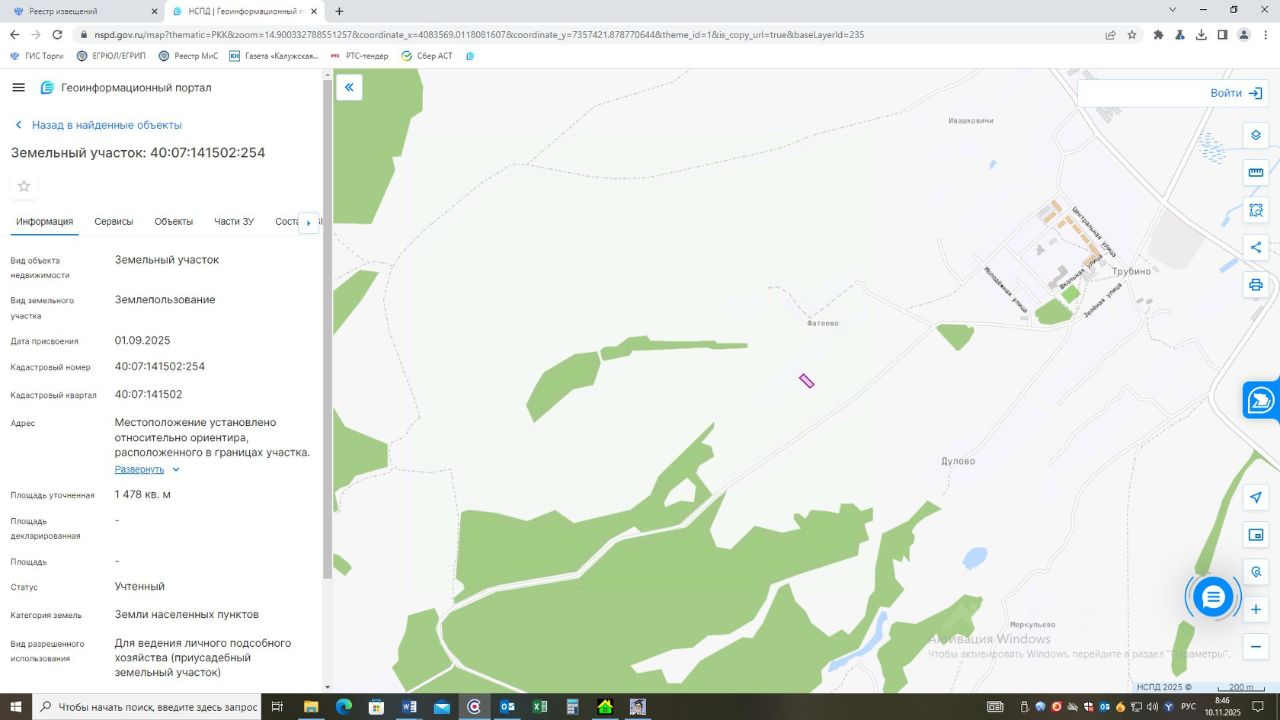This screenshot has height=720, width=1280.
Task: Zoom out the map with minus
Action: (1256, 647)
